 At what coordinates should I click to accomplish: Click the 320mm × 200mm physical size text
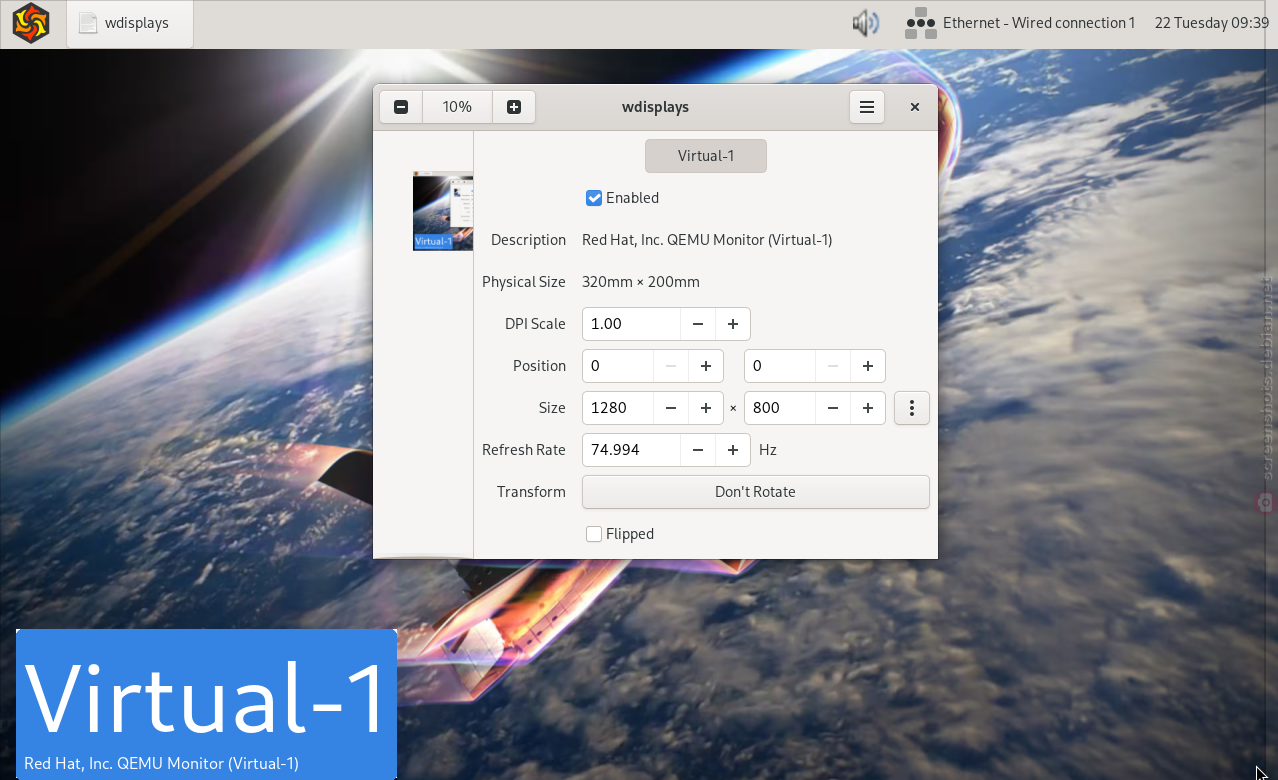point(641,282)
